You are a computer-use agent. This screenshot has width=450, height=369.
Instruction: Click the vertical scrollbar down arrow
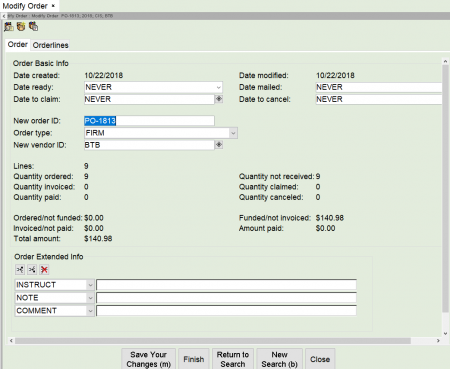pyautogui.click(x=445, y=333)
